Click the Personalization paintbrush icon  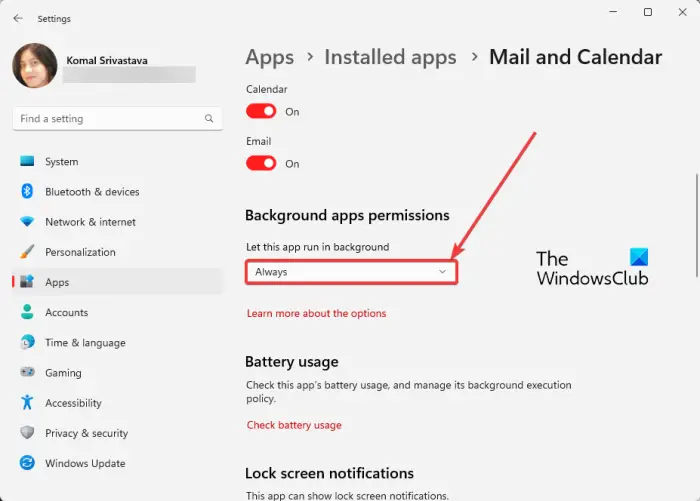pyautogui.click(x=27, y=251)
